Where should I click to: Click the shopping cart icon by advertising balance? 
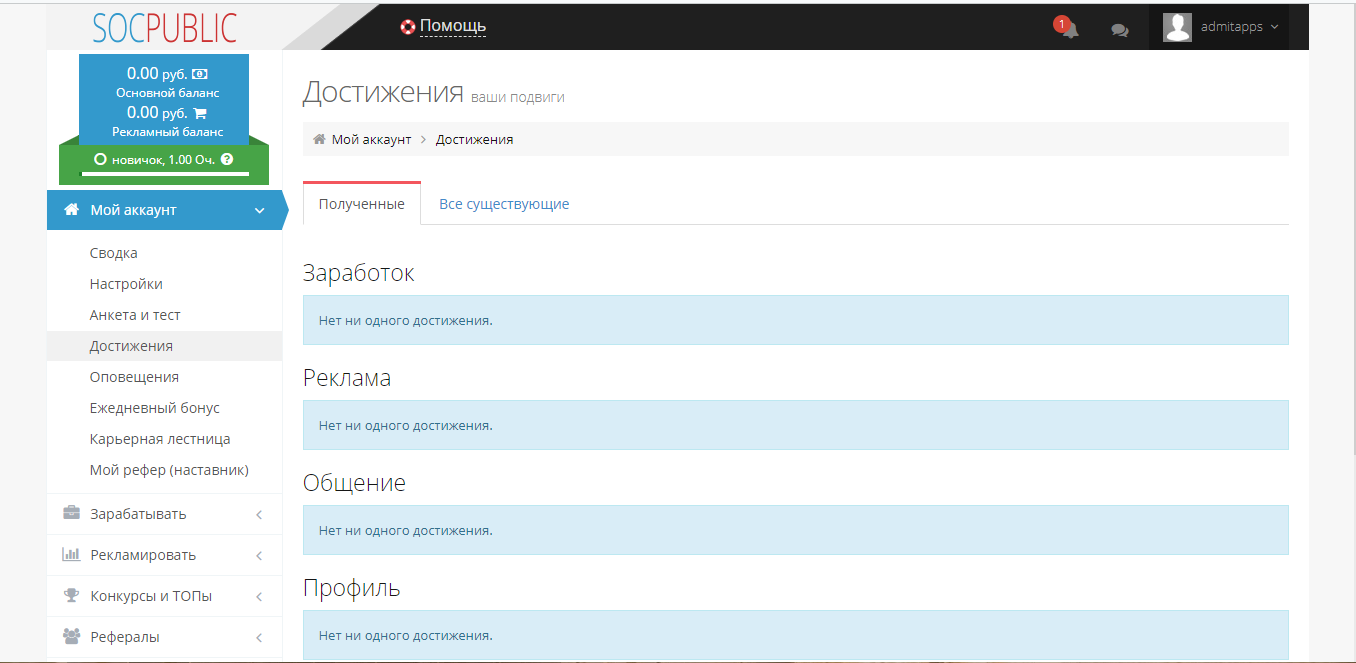[199, 113]
